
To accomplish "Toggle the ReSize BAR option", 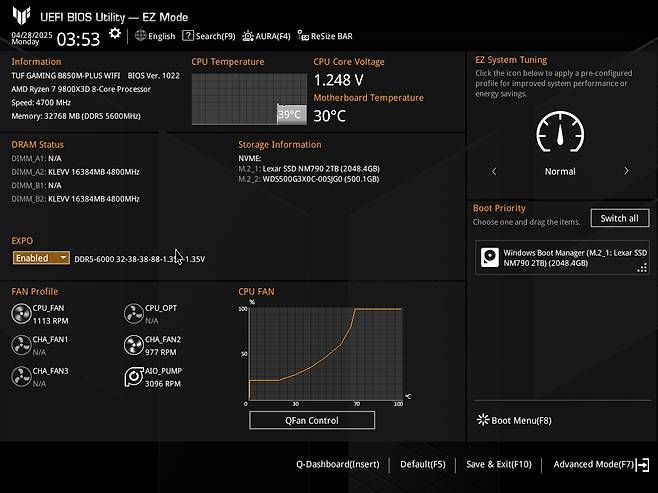I will coord(328,36).
